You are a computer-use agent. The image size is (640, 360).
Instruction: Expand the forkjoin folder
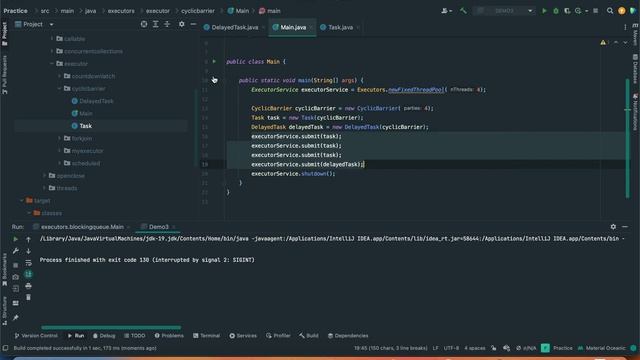[x=60, y=138]
